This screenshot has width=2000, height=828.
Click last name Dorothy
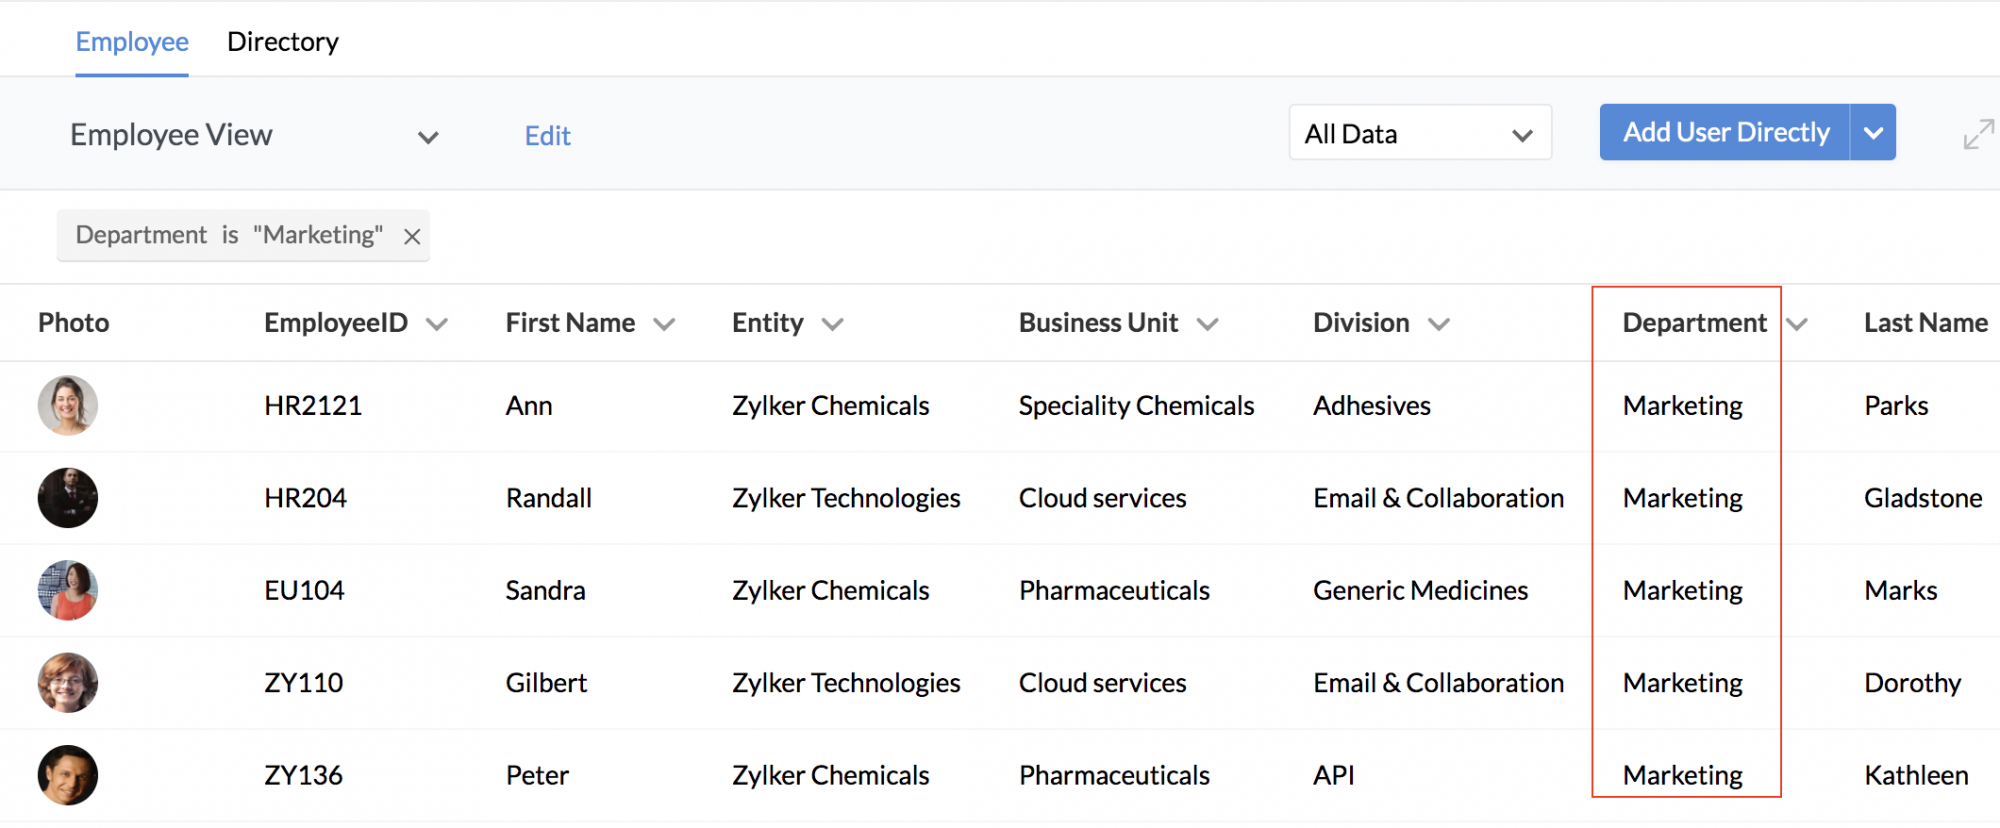[x=1912, y=683]
